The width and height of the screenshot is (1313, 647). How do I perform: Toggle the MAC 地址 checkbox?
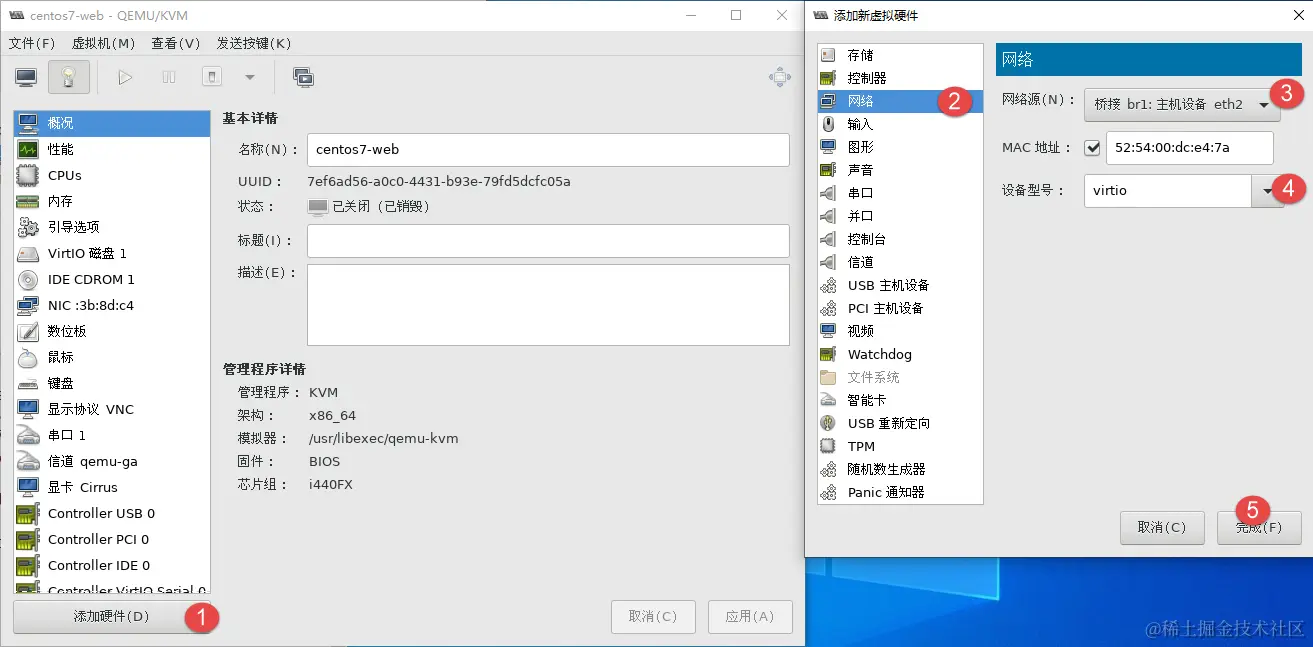tap(1092, 148)
